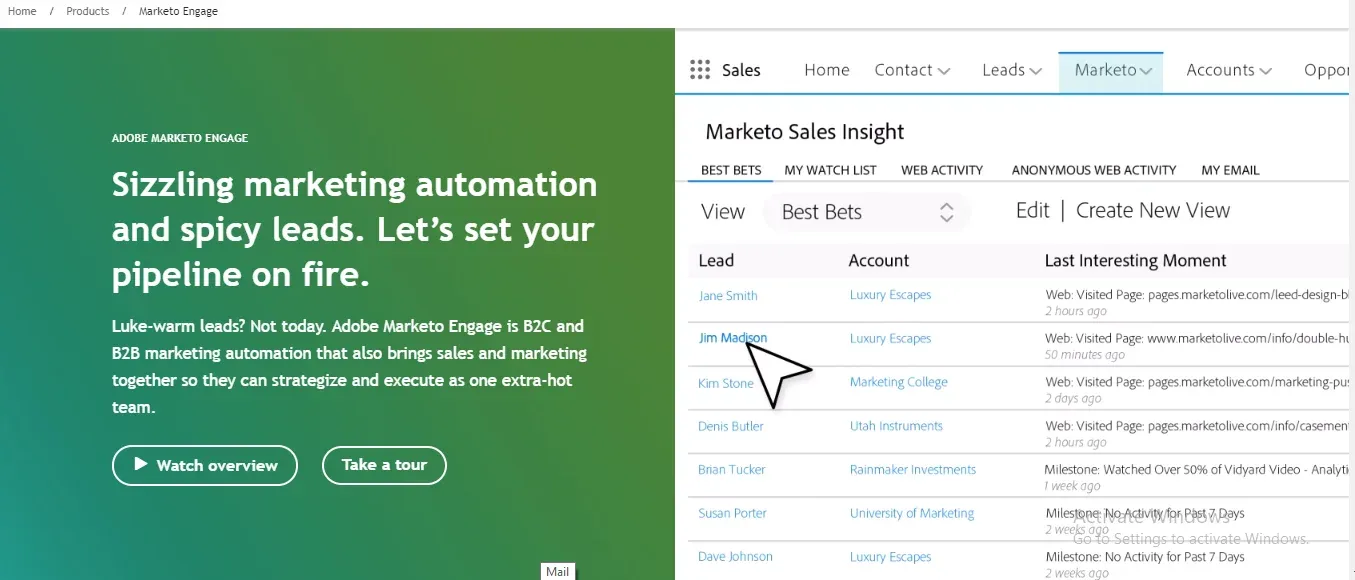Screen dimensions: 1355x580
Task: Open Luxury Escapes account in Jane Smith row
Action: point(890,295)
